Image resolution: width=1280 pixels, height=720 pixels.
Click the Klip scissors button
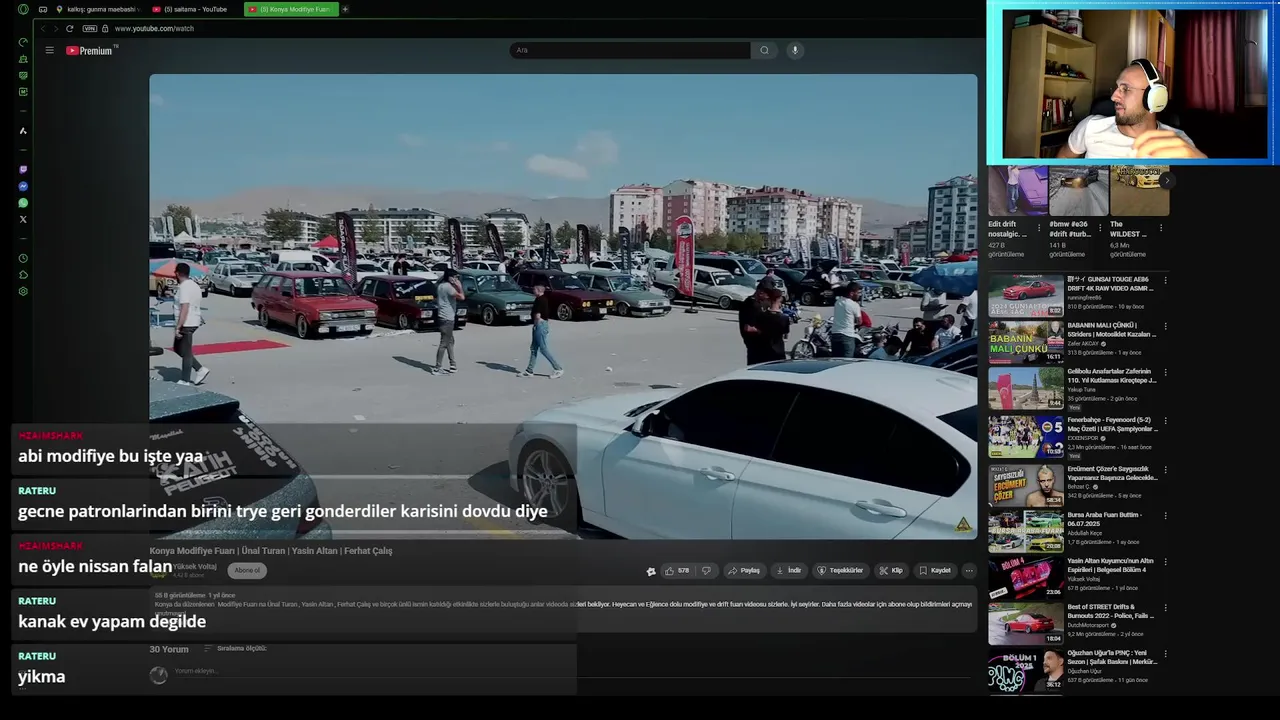click(891, 570)
